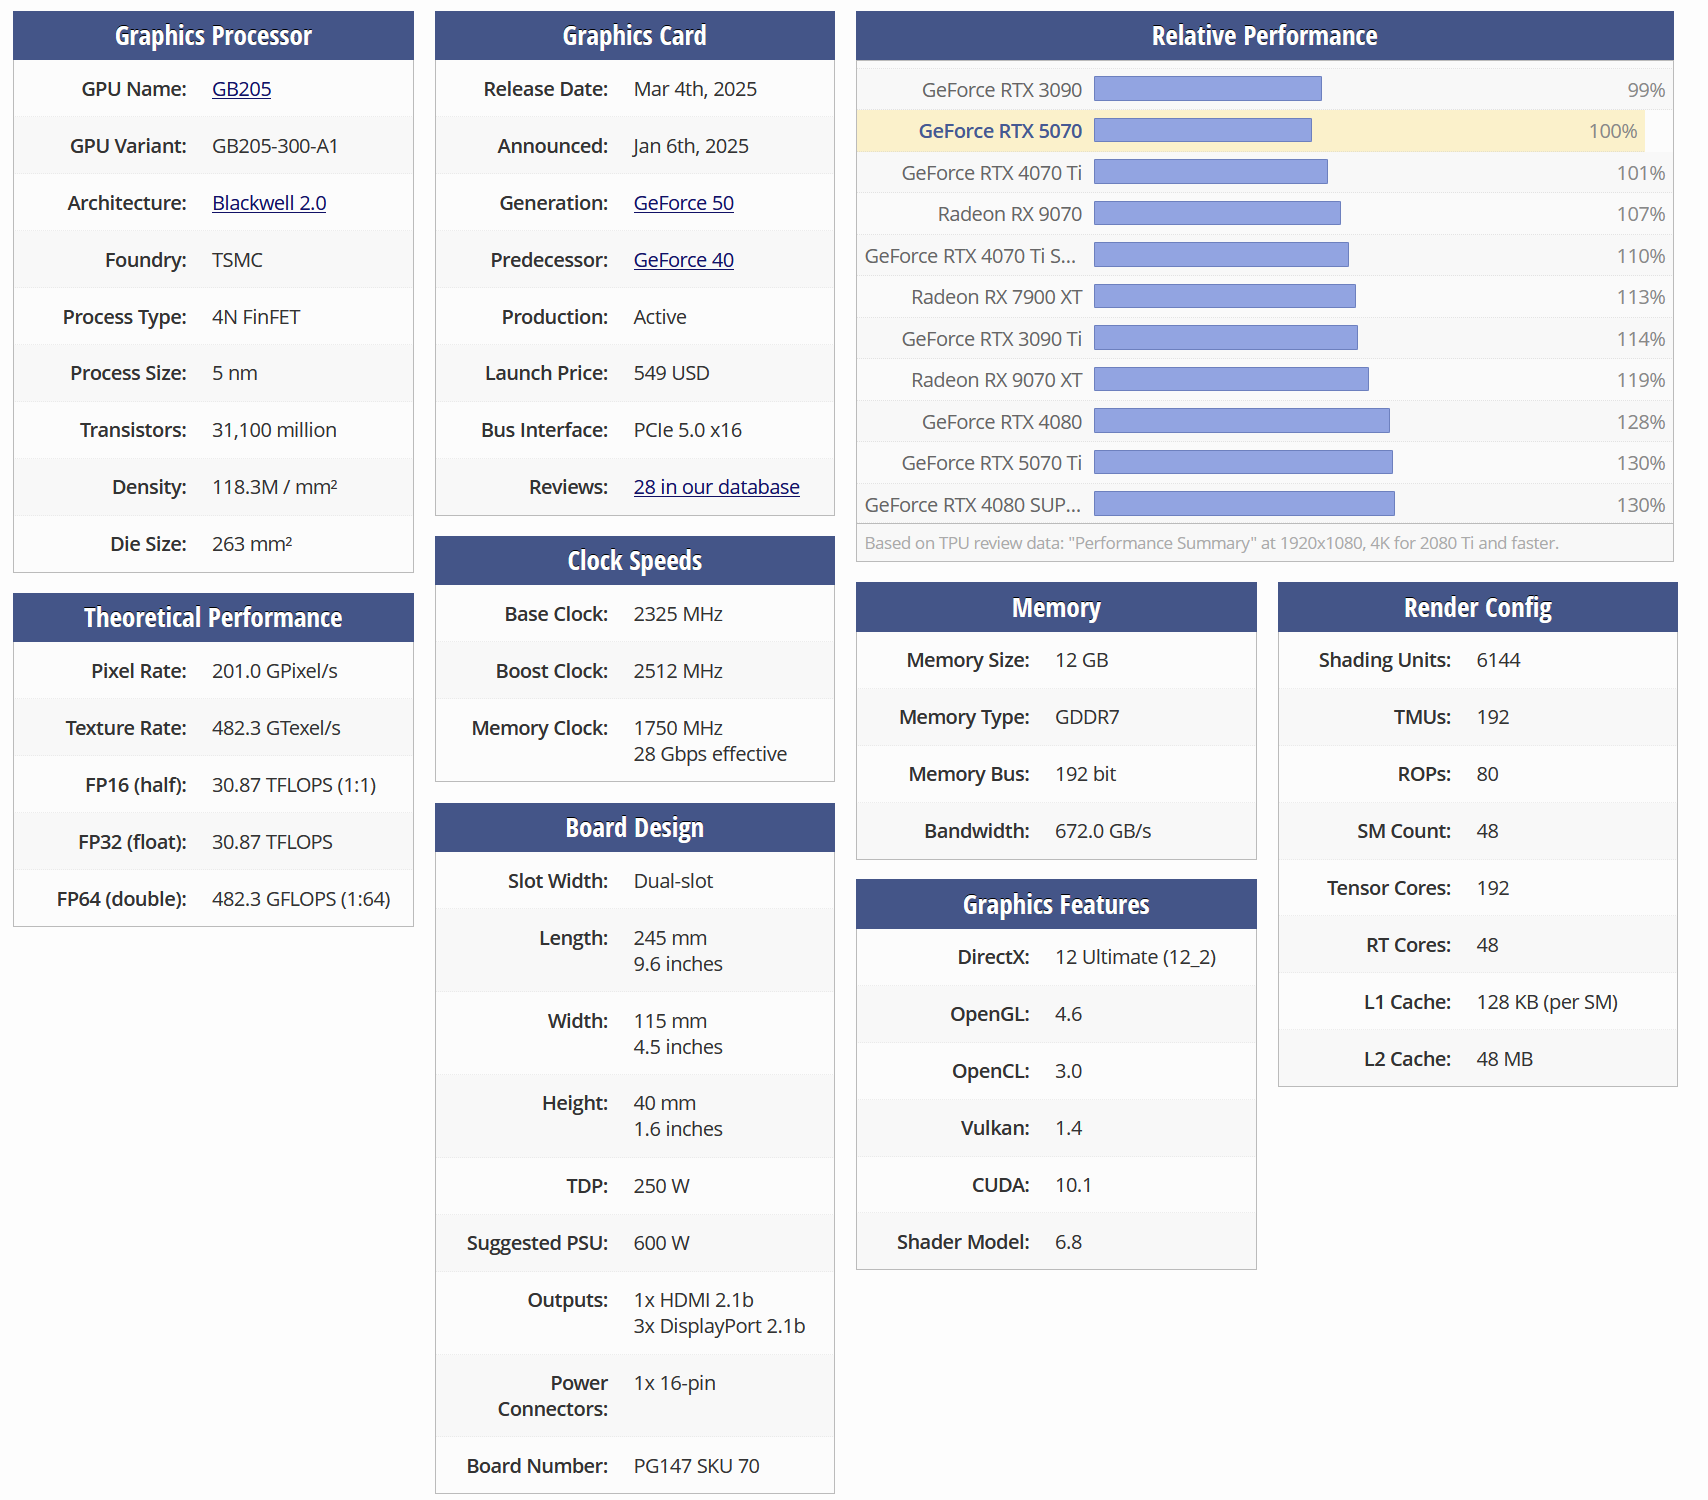Click the L2 Cache value 48 MB
Viewport: 1708px width, 1500px height.
point(1504,1059)
